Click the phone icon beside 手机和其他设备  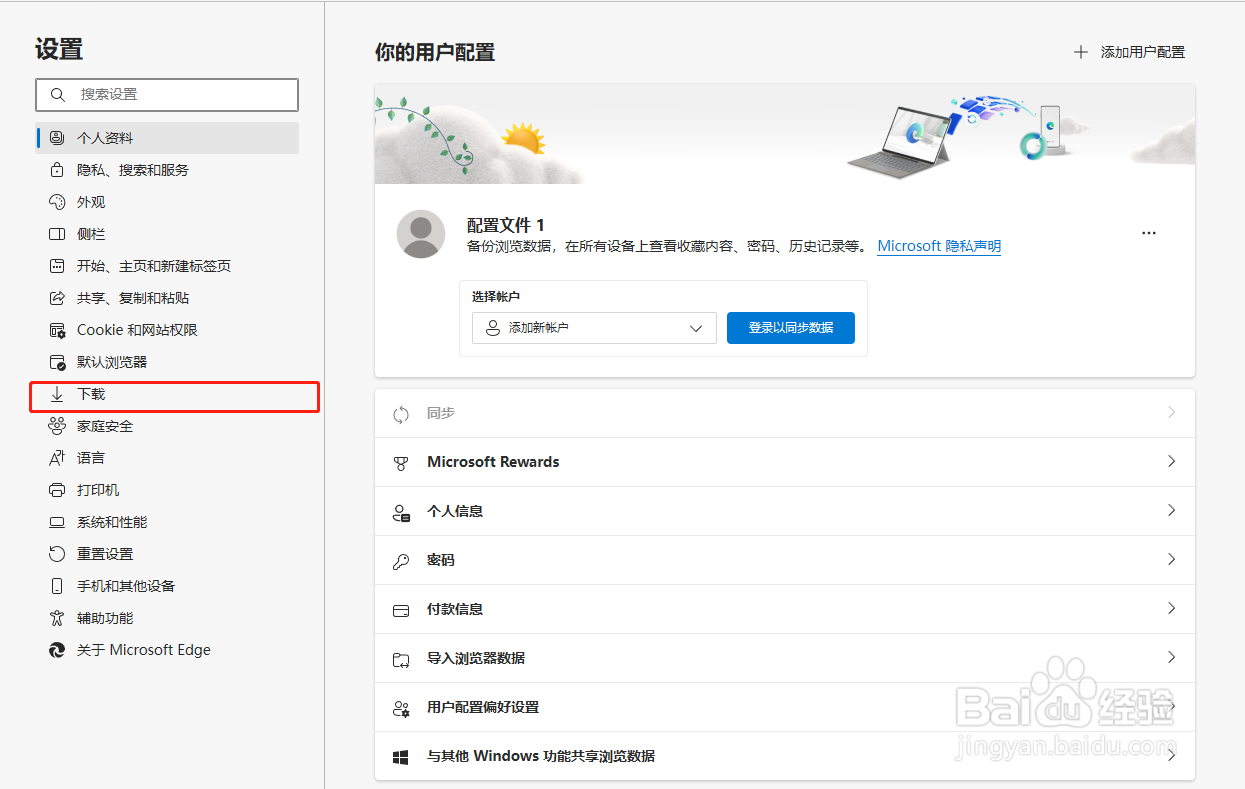57,586
